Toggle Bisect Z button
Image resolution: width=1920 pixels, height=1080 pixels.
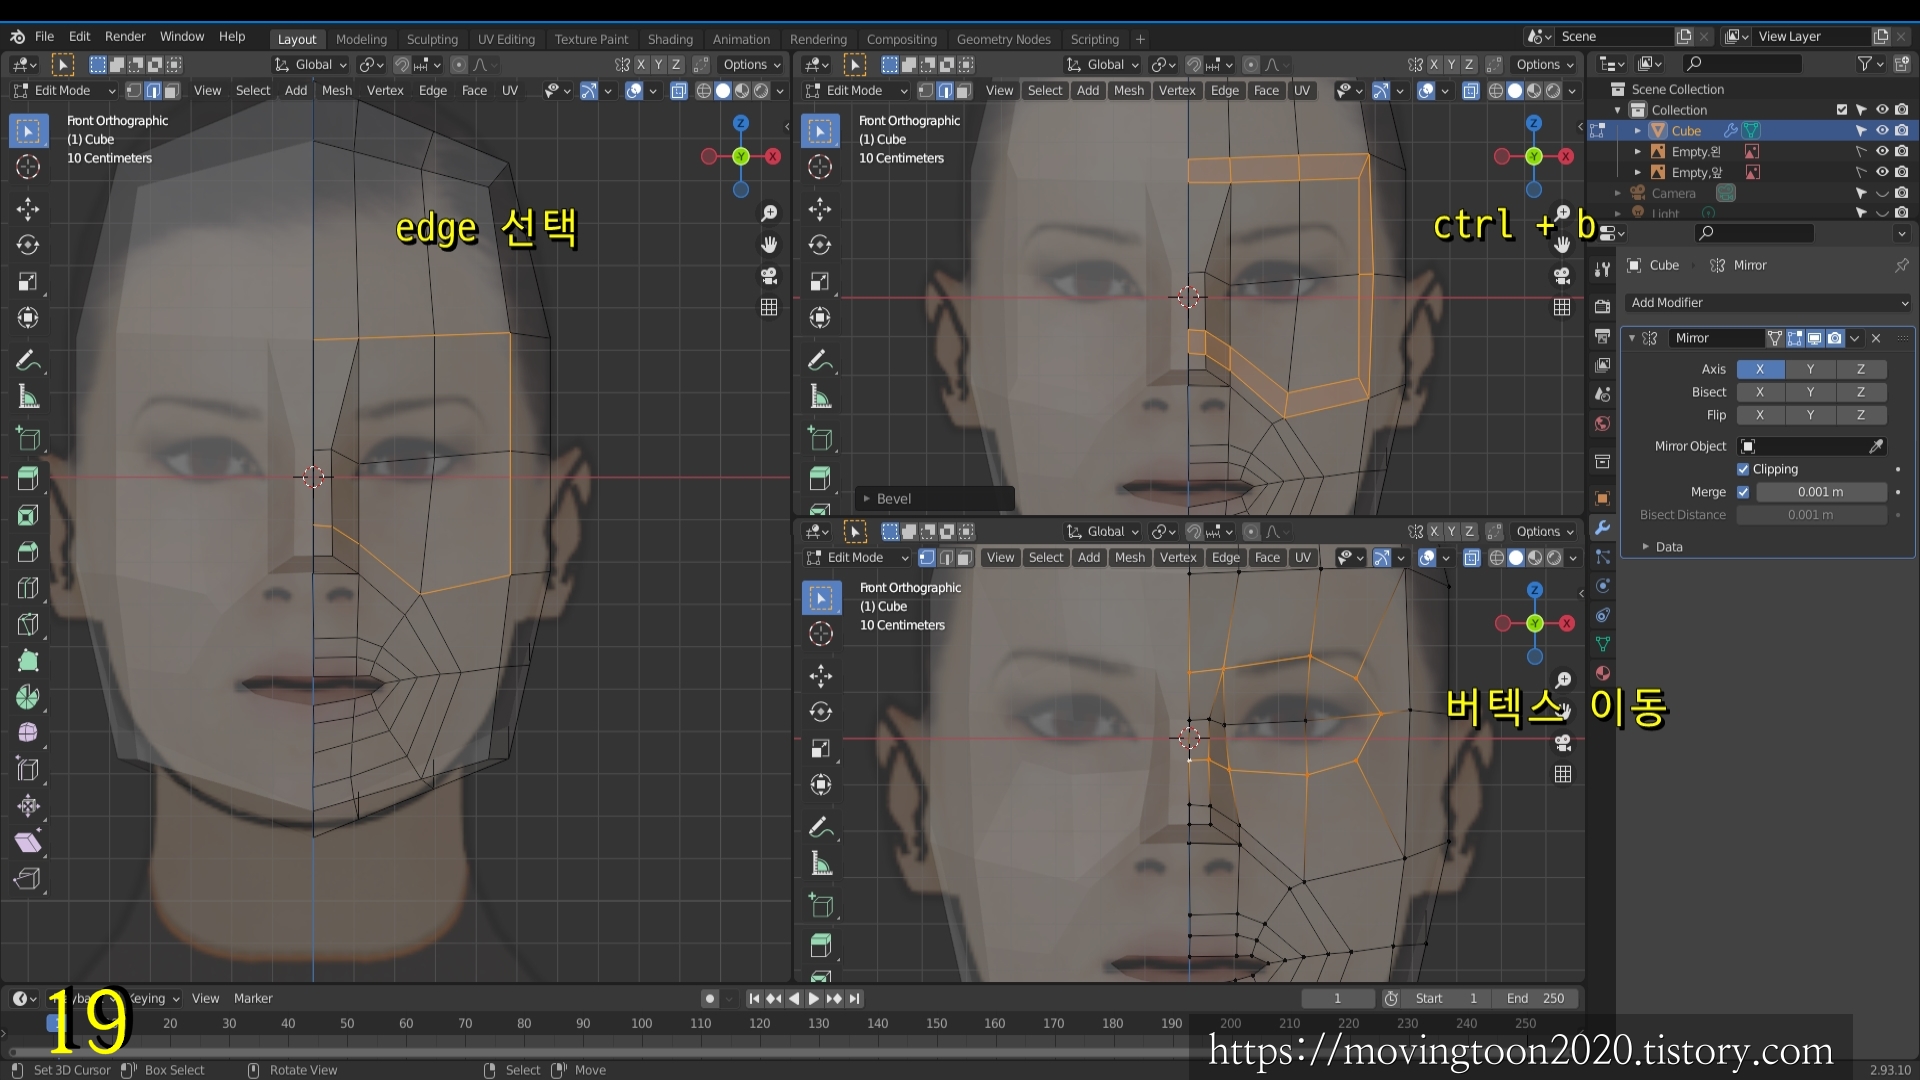click(1861, 392)
